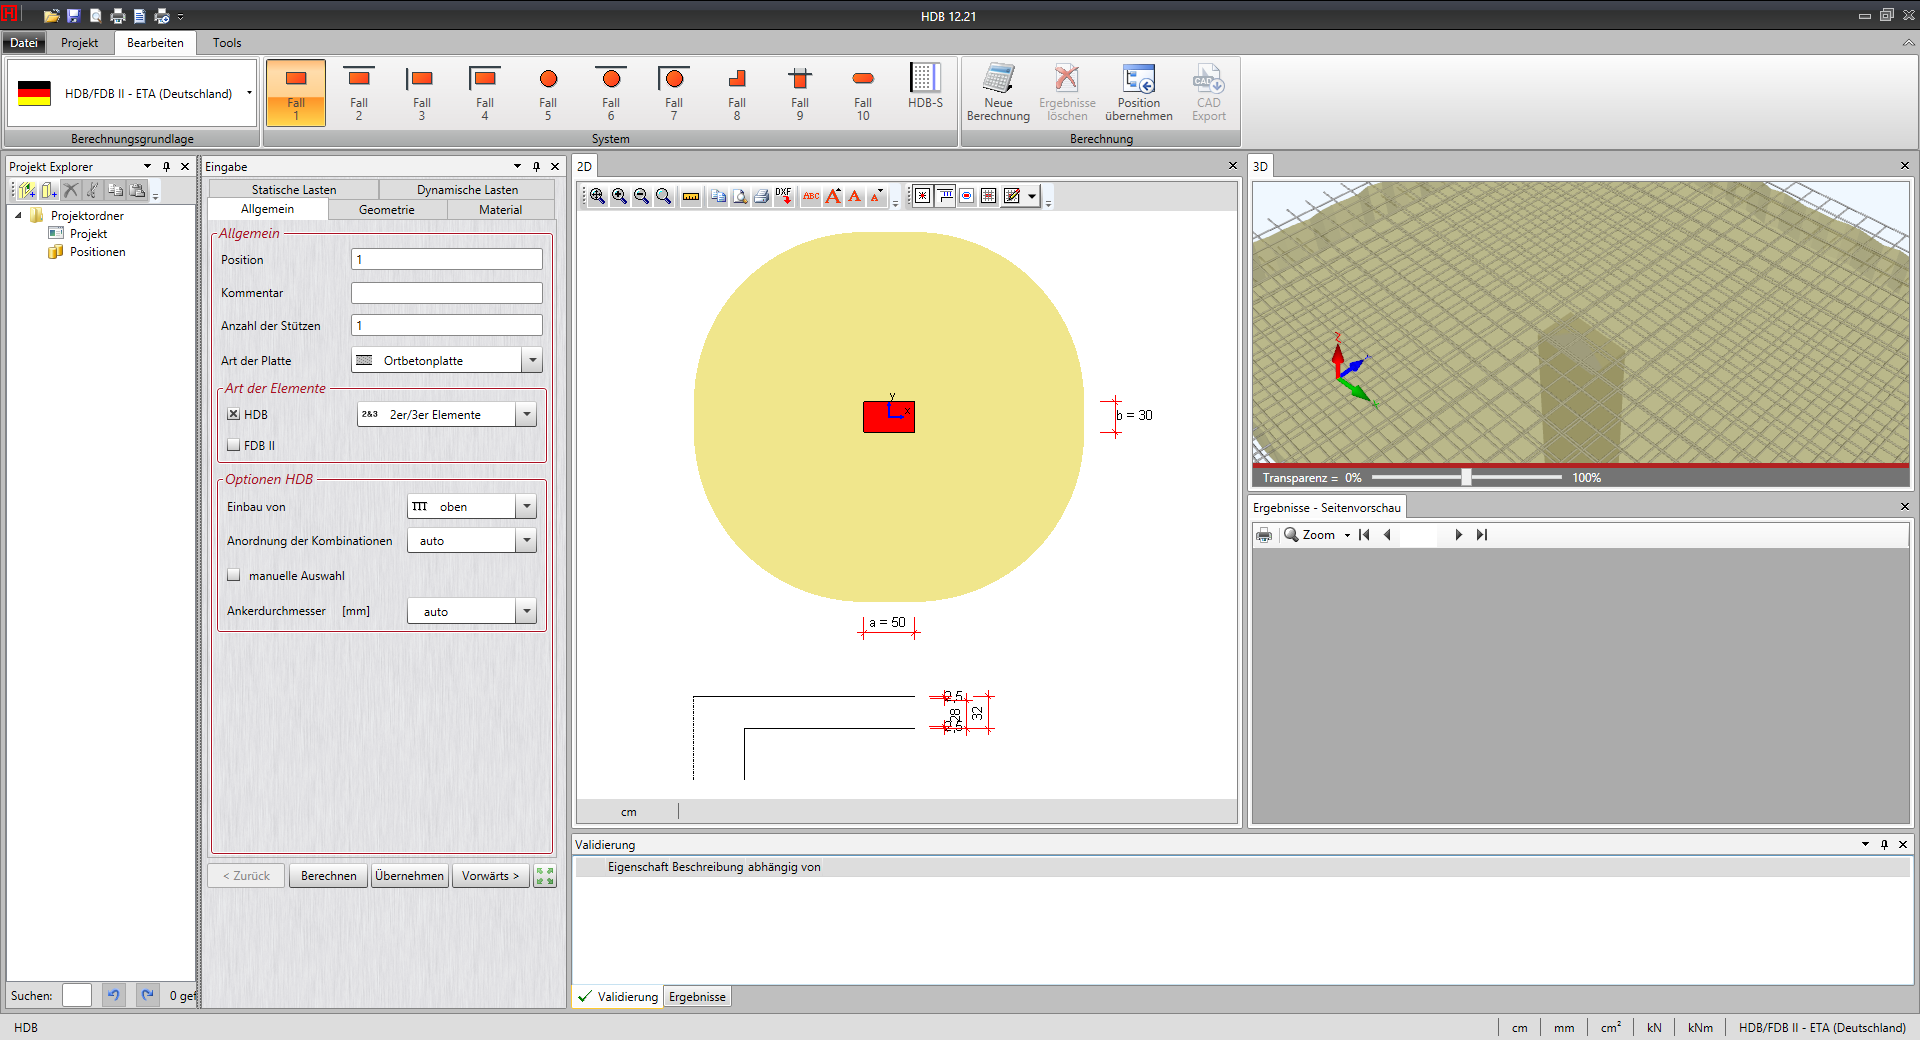
Task: Enable the FDB II checkbox
Action: (233, 445)
